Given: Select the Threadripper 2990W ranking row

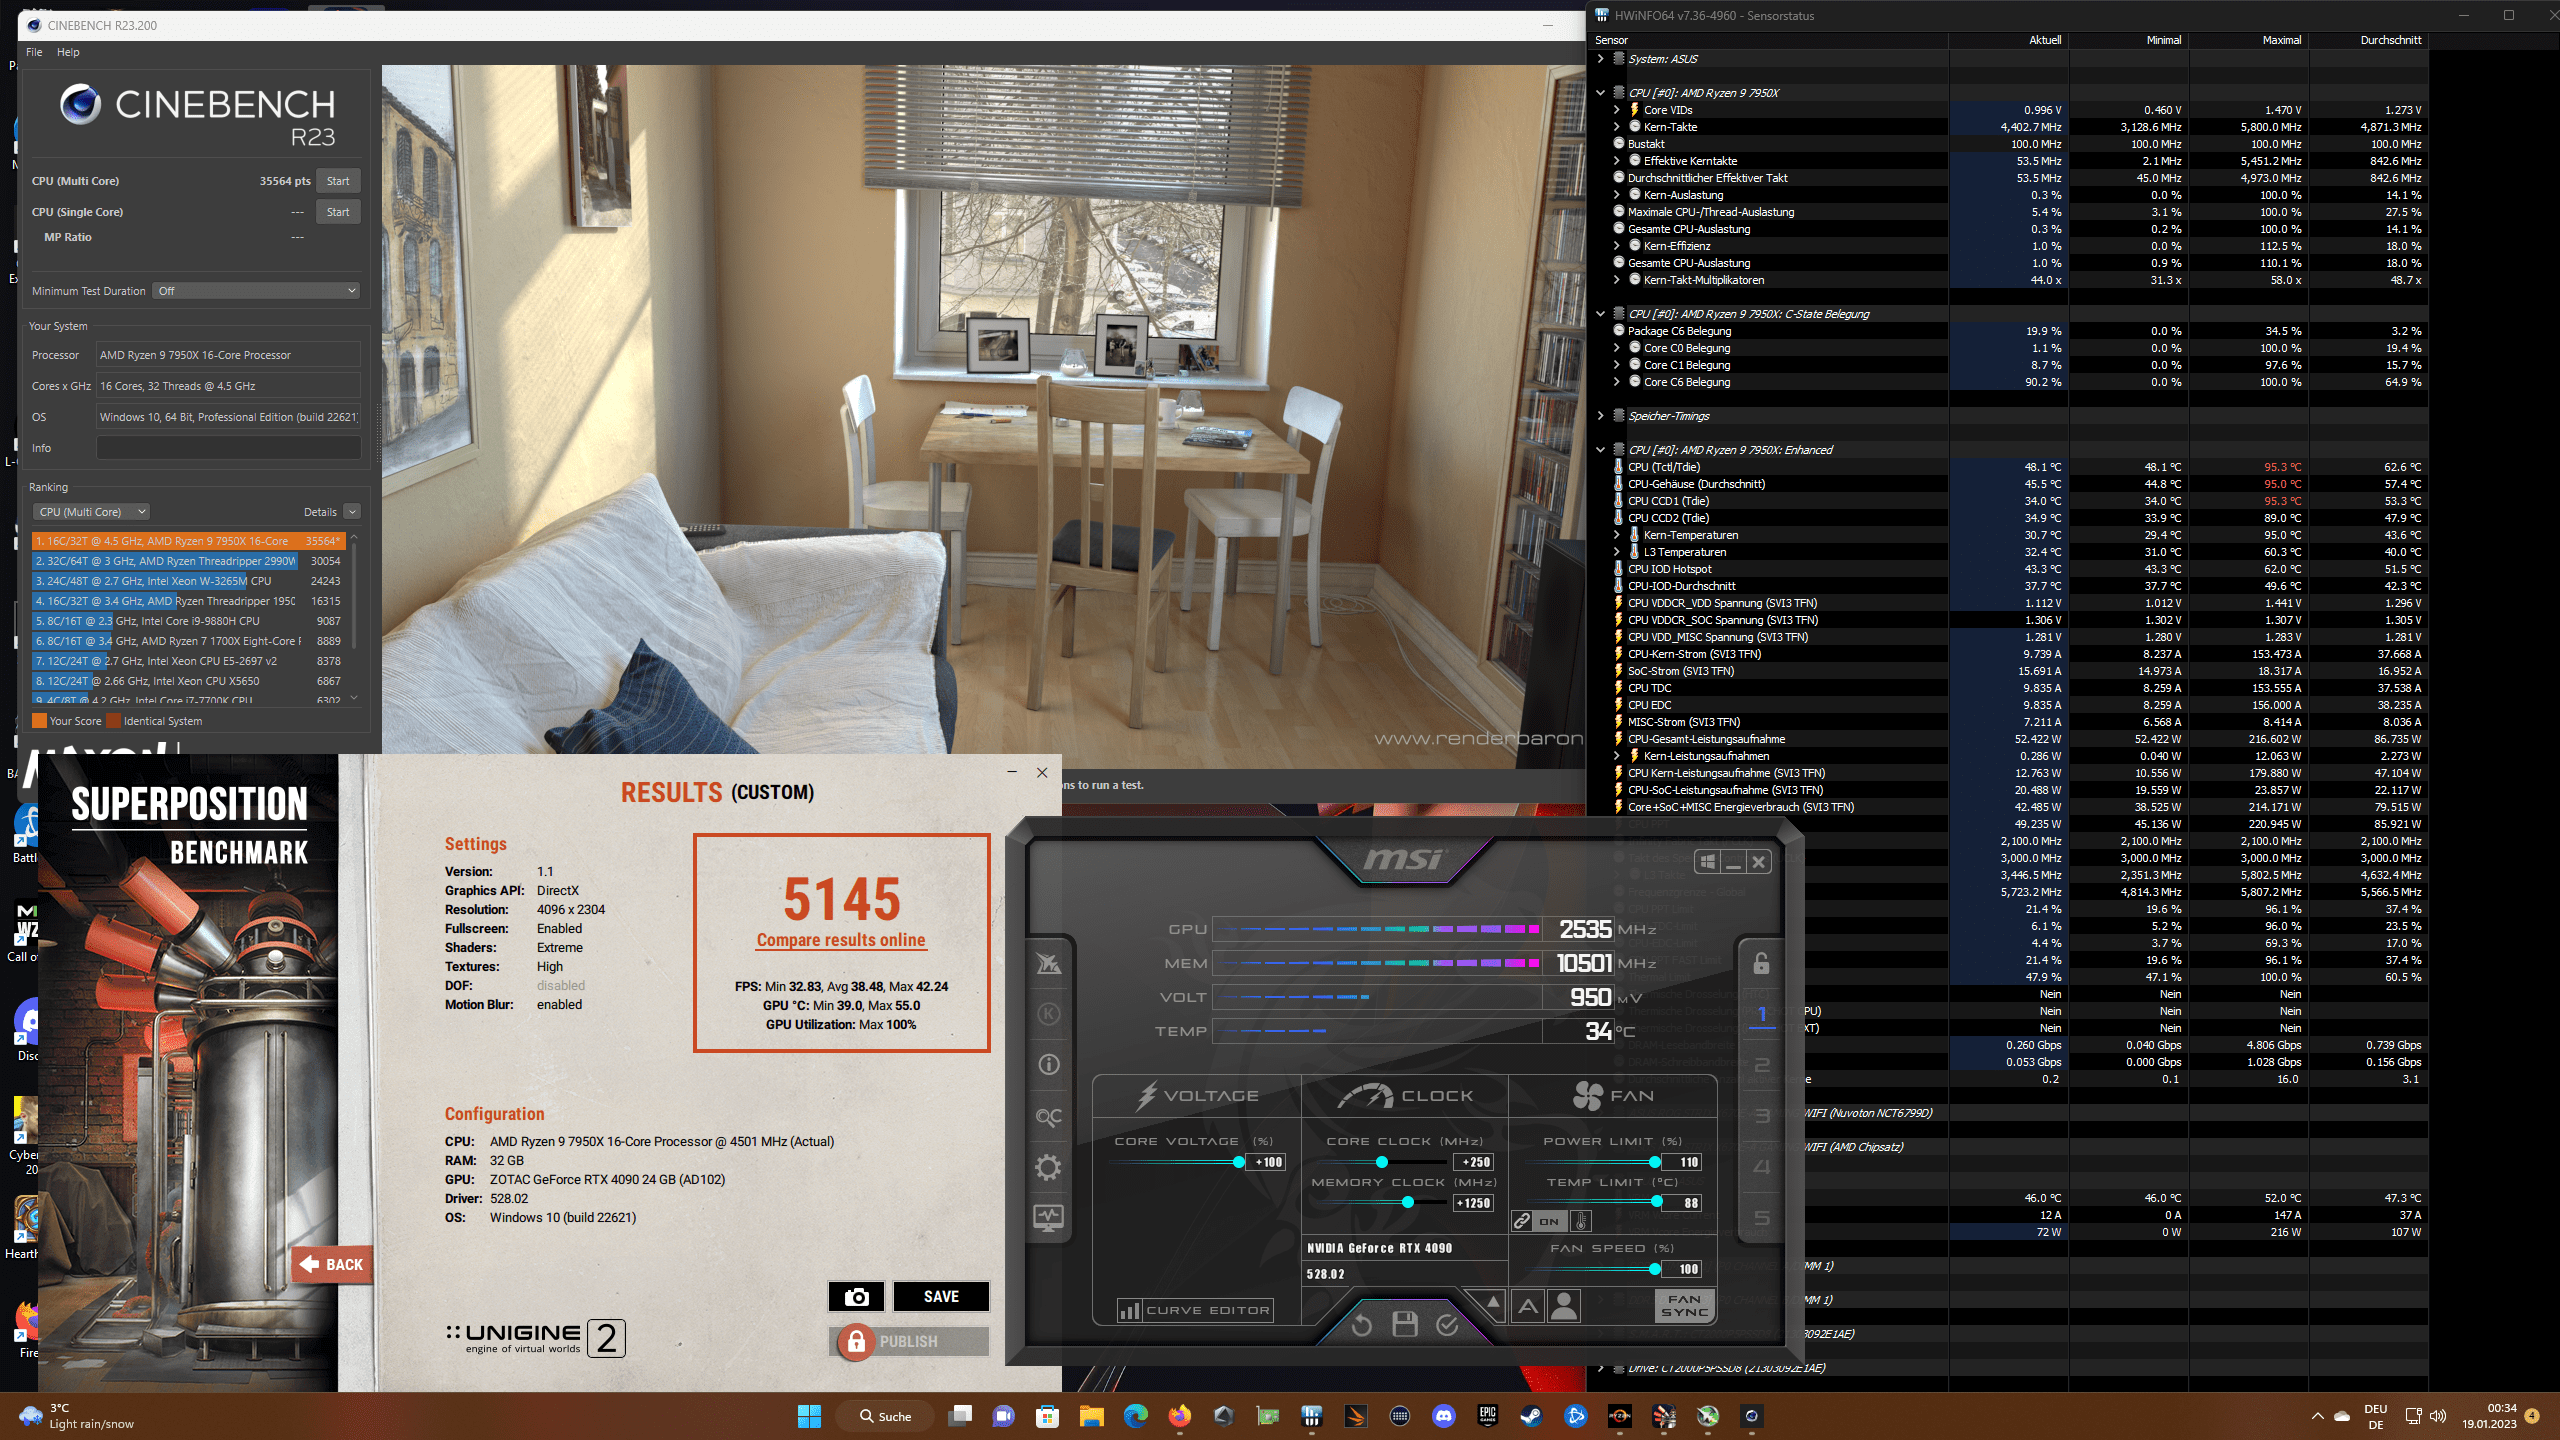Looking at the screenshot, I should (x=188, y=561).
